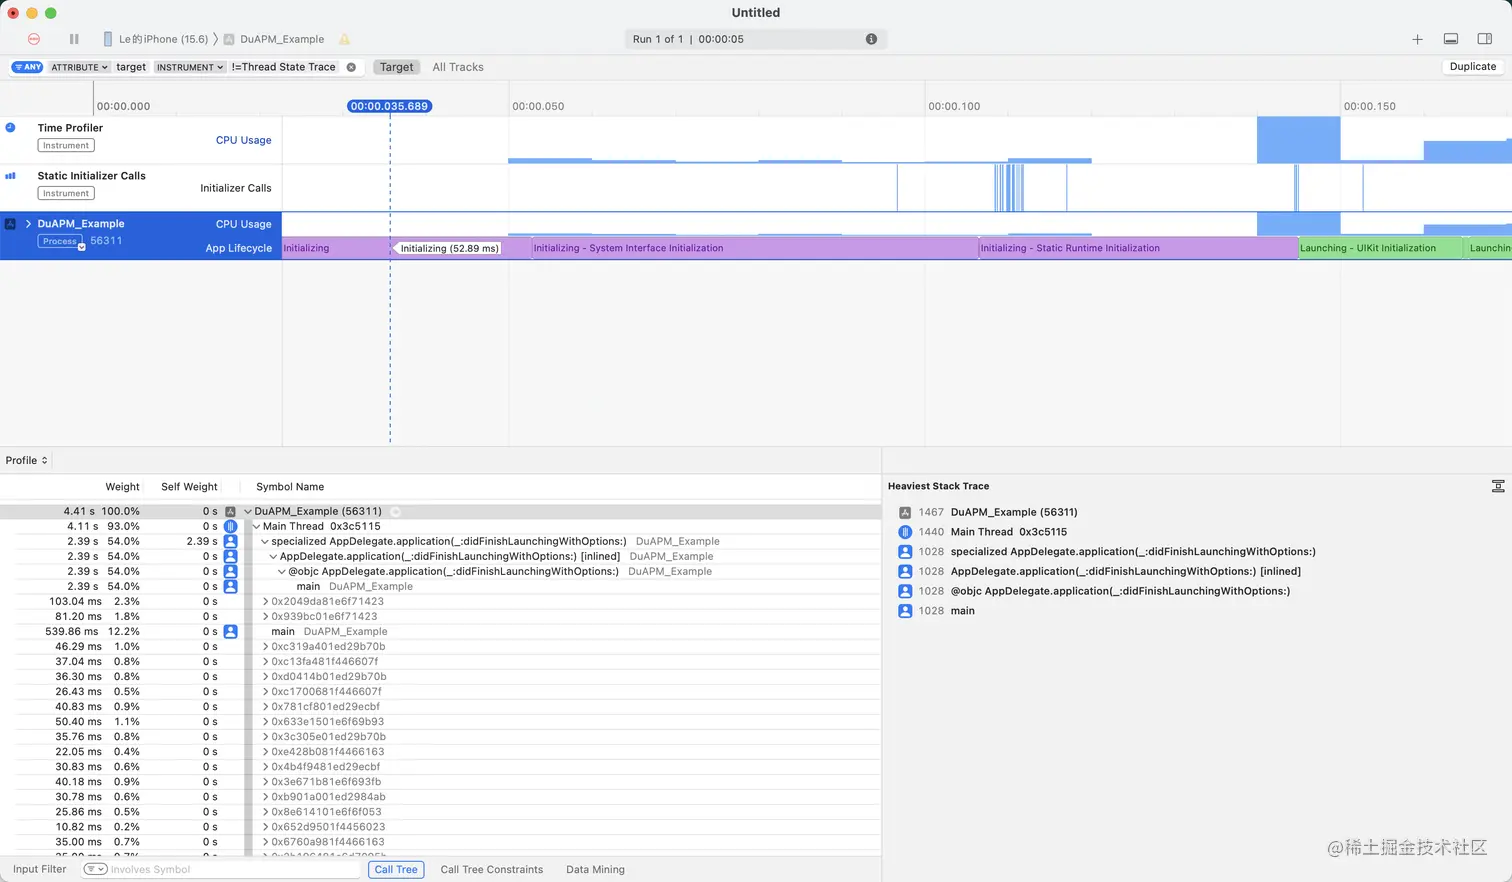Collapse the Main Thread 0x3c5115 row

pyautogui.click(x=257, y=526)
